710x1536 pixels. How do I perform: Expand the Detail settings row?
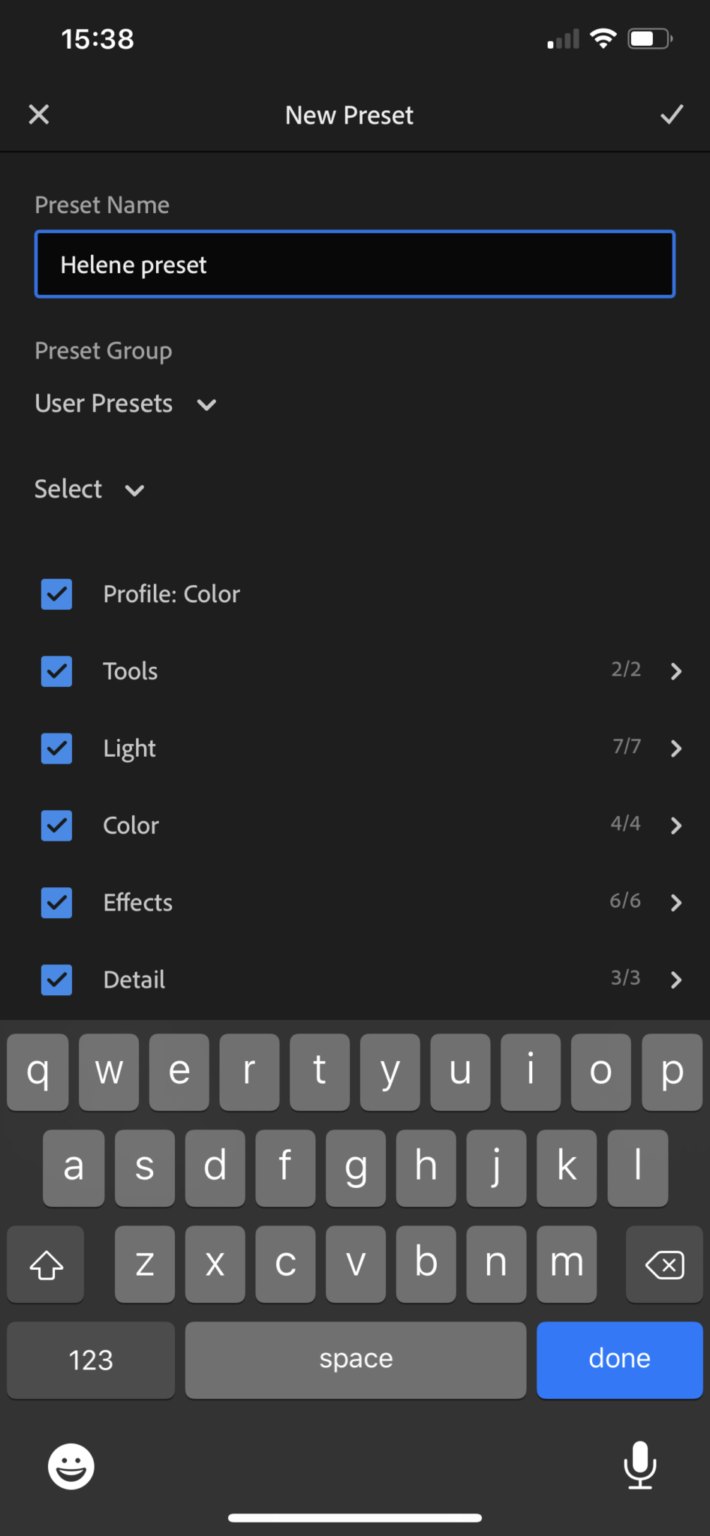[675, 979]
